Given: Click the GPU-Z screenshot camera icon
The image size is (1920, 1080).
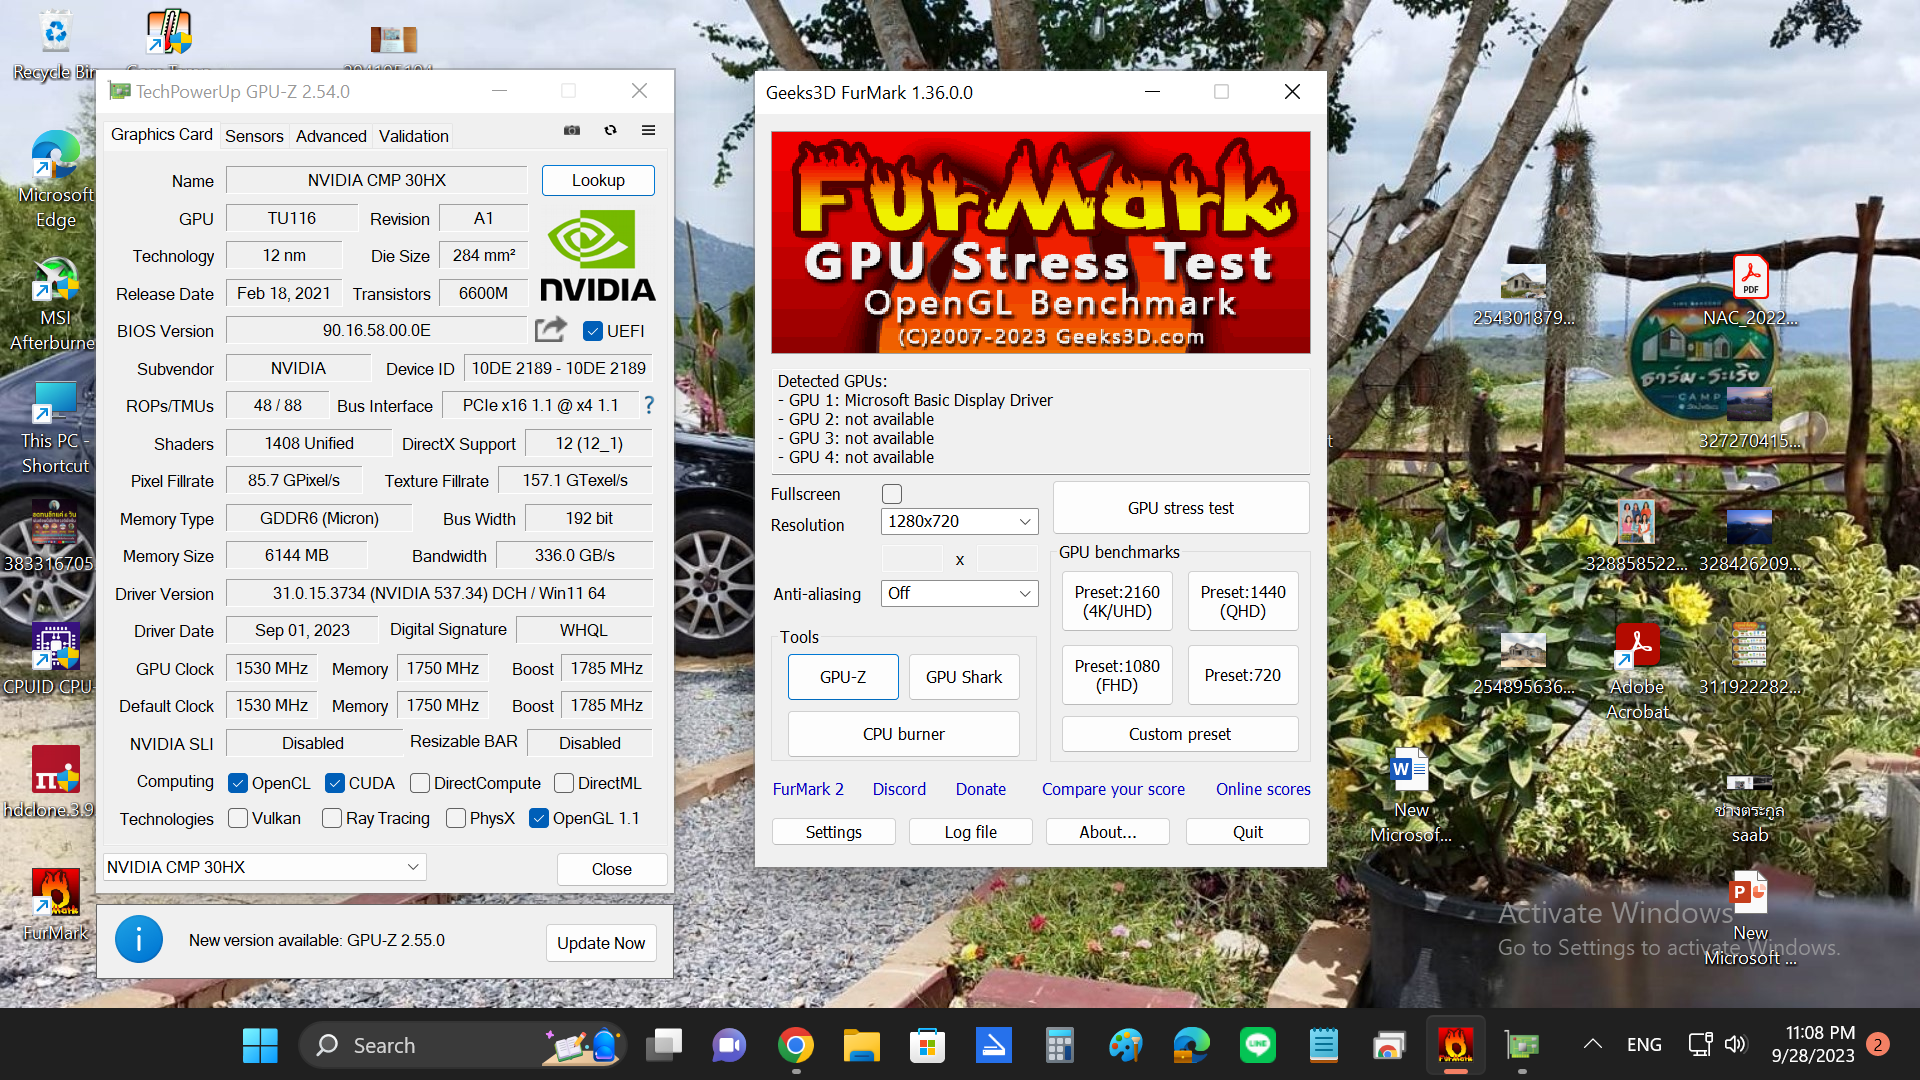Looking at the screenshot, I should coord(572,130).
